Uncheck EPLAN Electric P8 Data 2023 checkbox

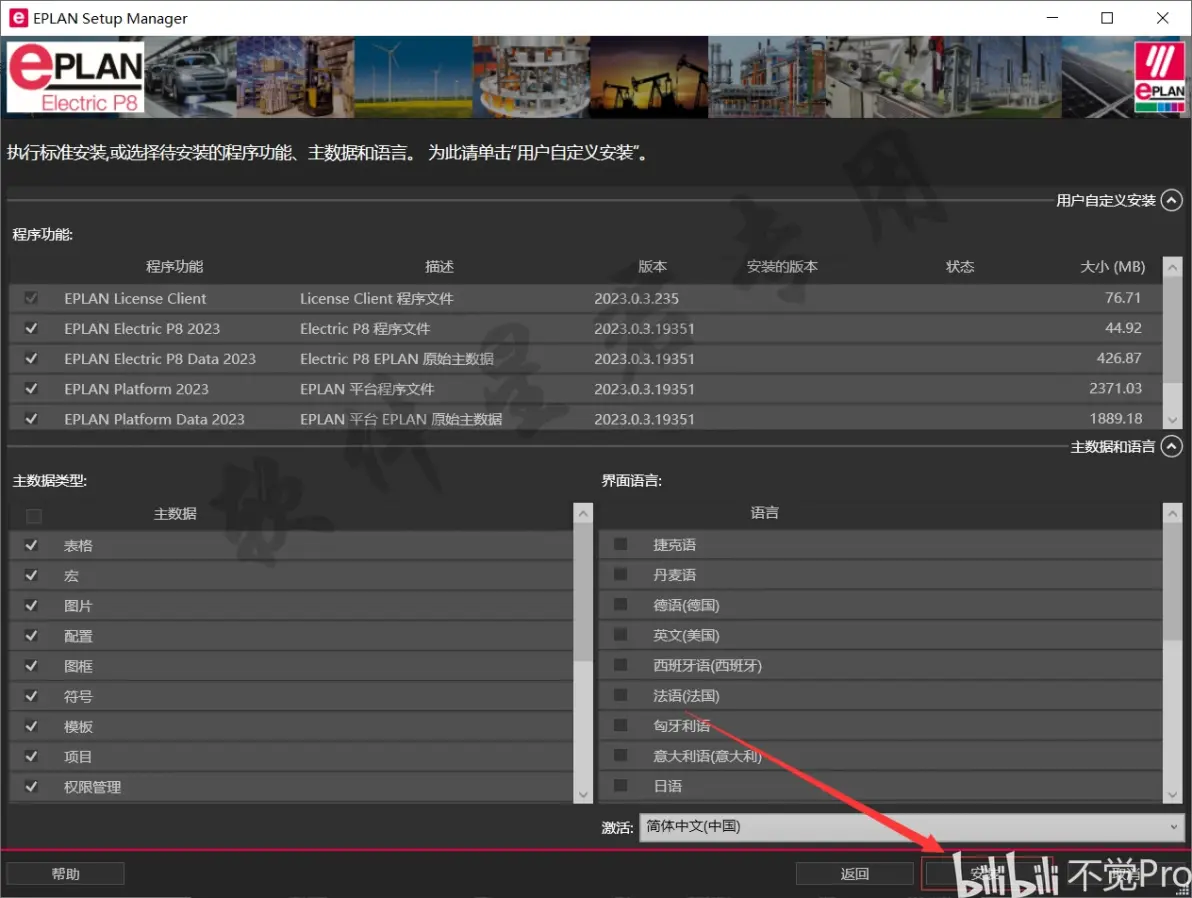[31, 358]
